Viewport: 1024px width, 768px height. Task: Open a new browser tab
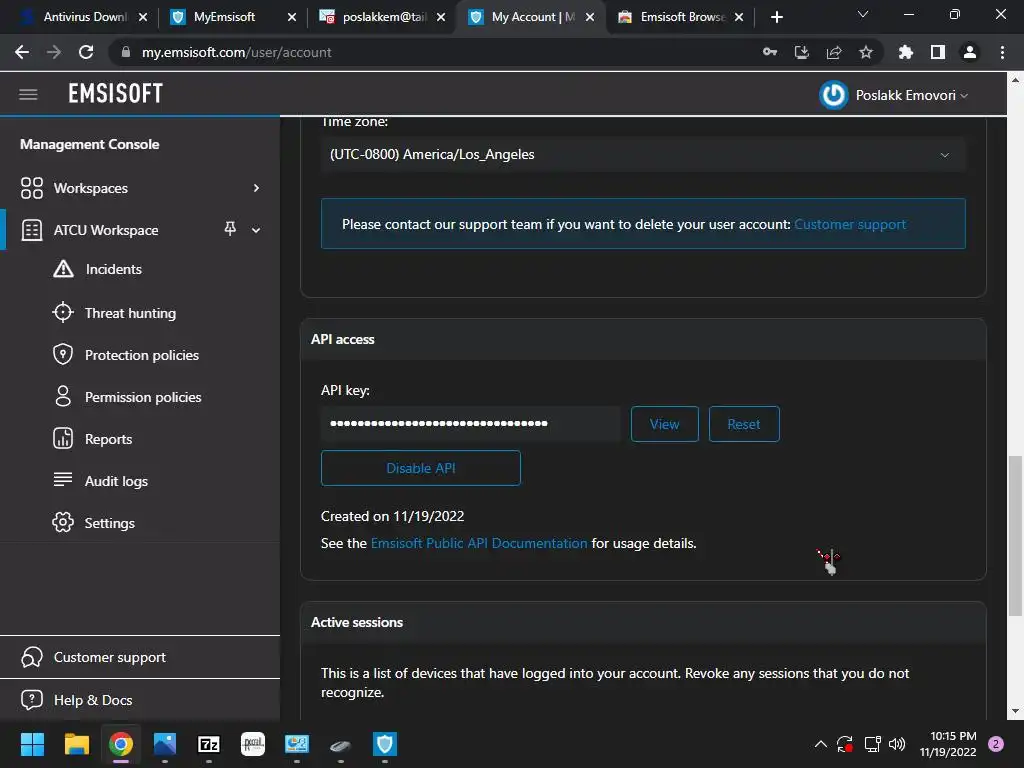(776, 17)
